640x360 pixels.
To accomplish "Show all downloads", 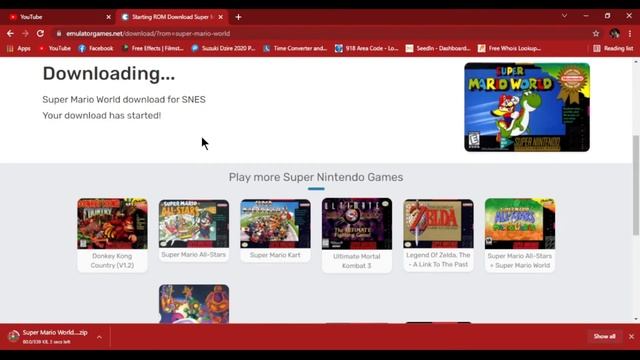I will [x=604, y=336].
